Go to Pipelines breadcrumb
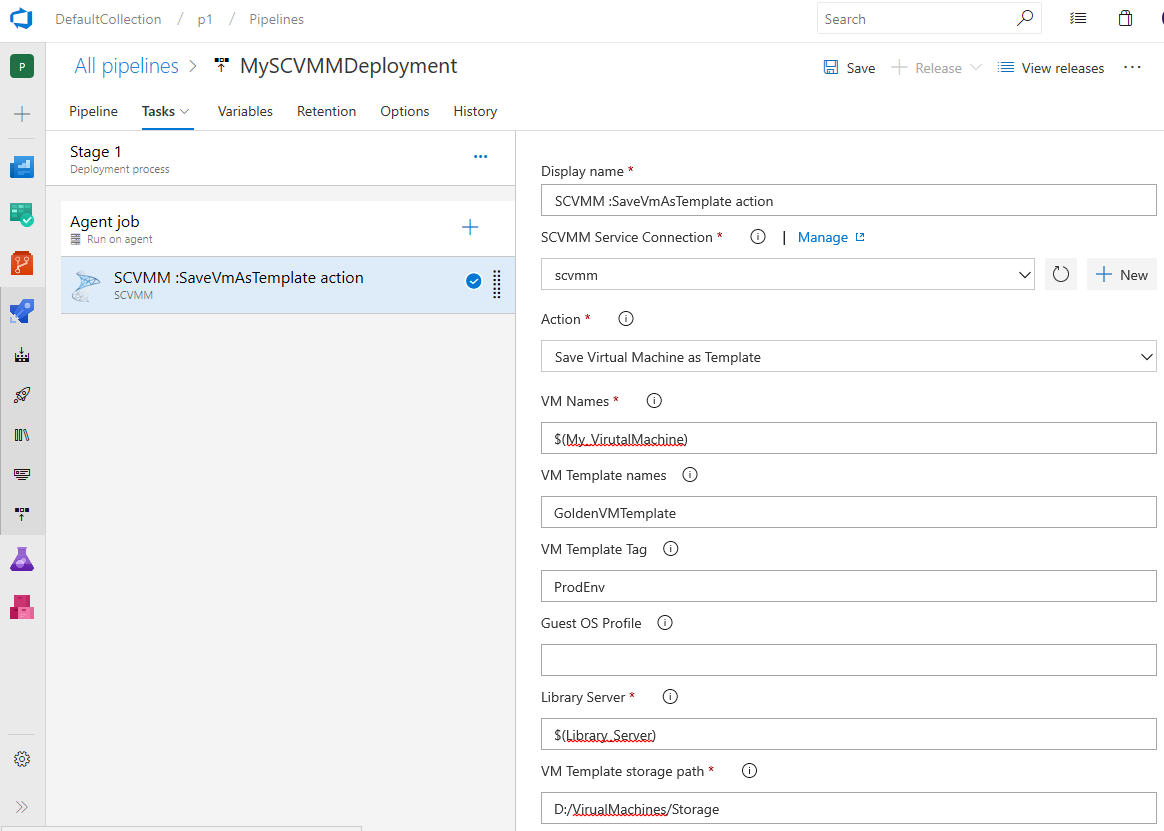Image resolution: width=1164 pixels, height=831 pixels. pyautogui.click(x=276, y=19)
